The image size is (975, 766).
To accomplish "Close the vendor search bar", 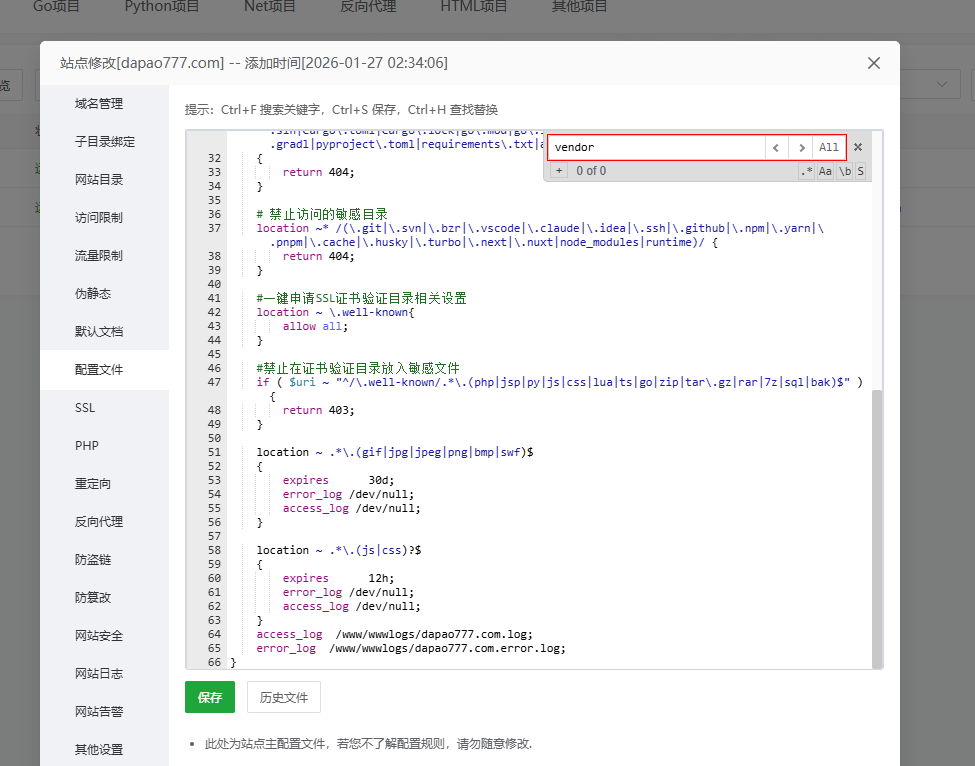I will pos(857,147).
